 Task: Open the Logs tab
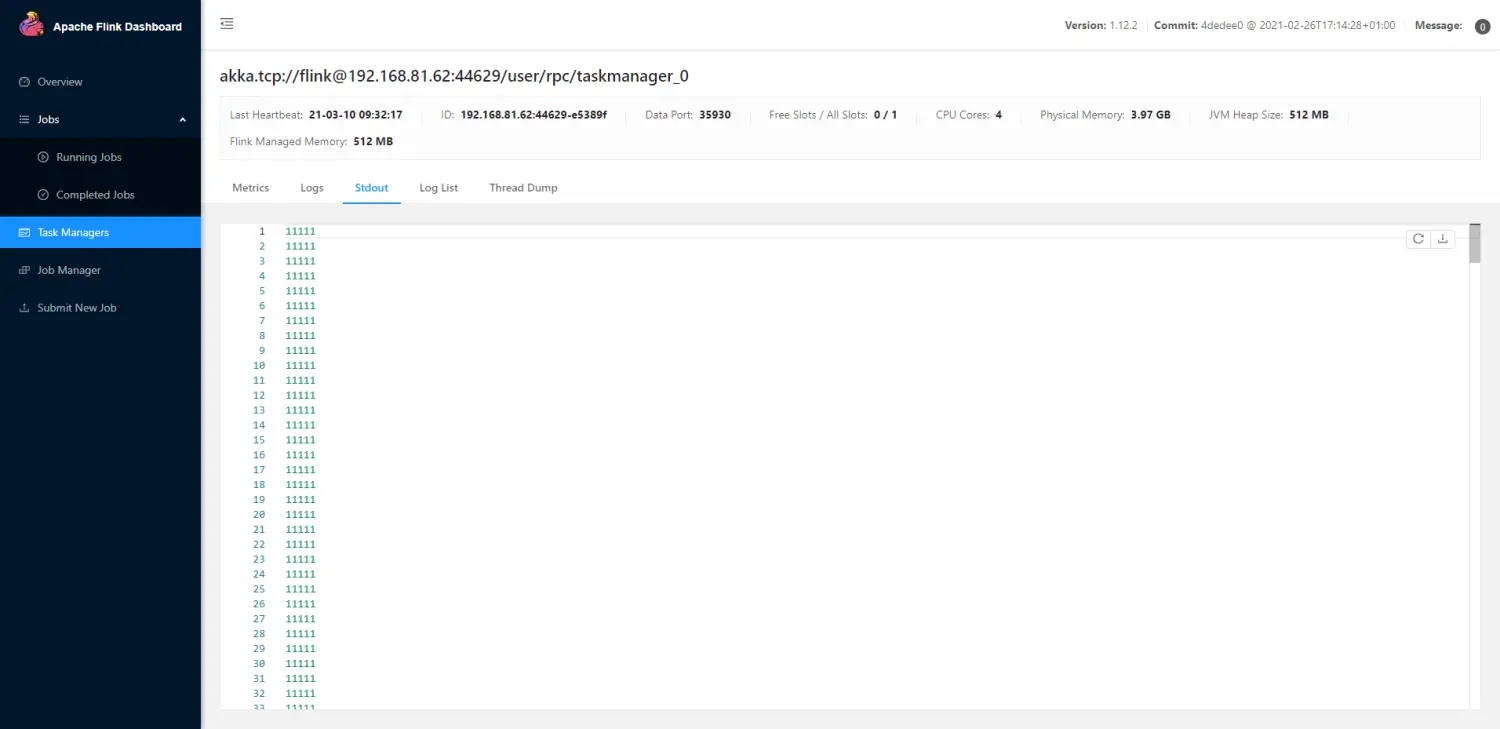pos(312,188)
